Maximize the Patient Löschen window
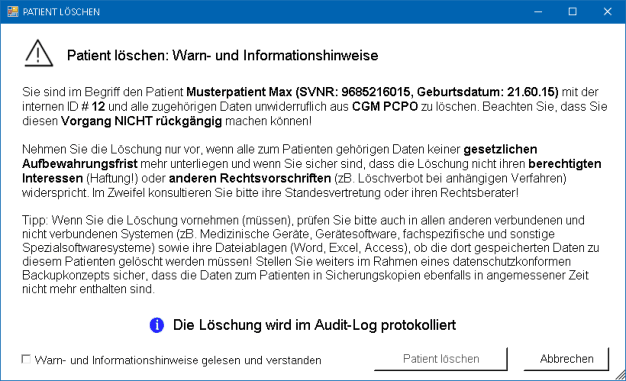Image resolution: width=626 pixels, height=381 pixels. (x=573, y=12)
